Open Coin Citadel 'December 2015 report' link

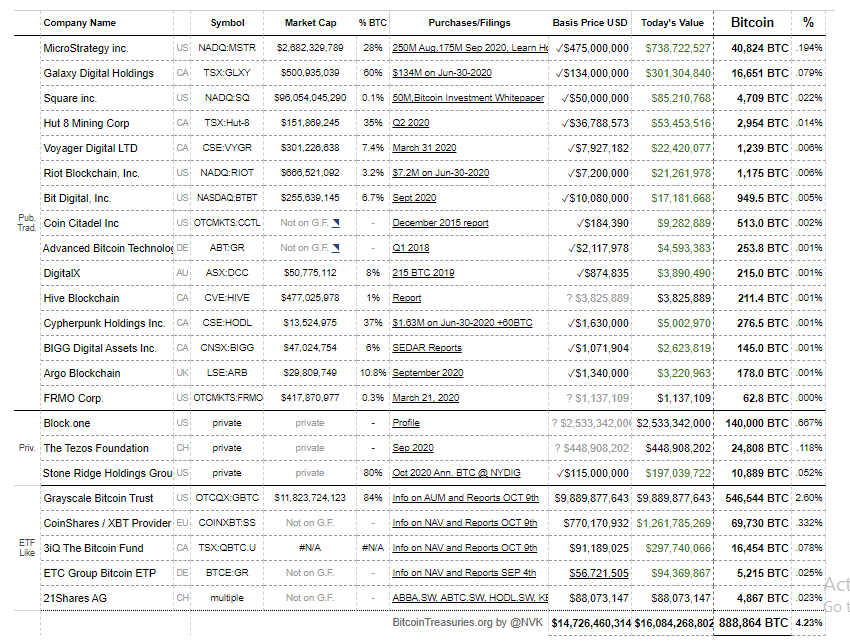point(440,223)
